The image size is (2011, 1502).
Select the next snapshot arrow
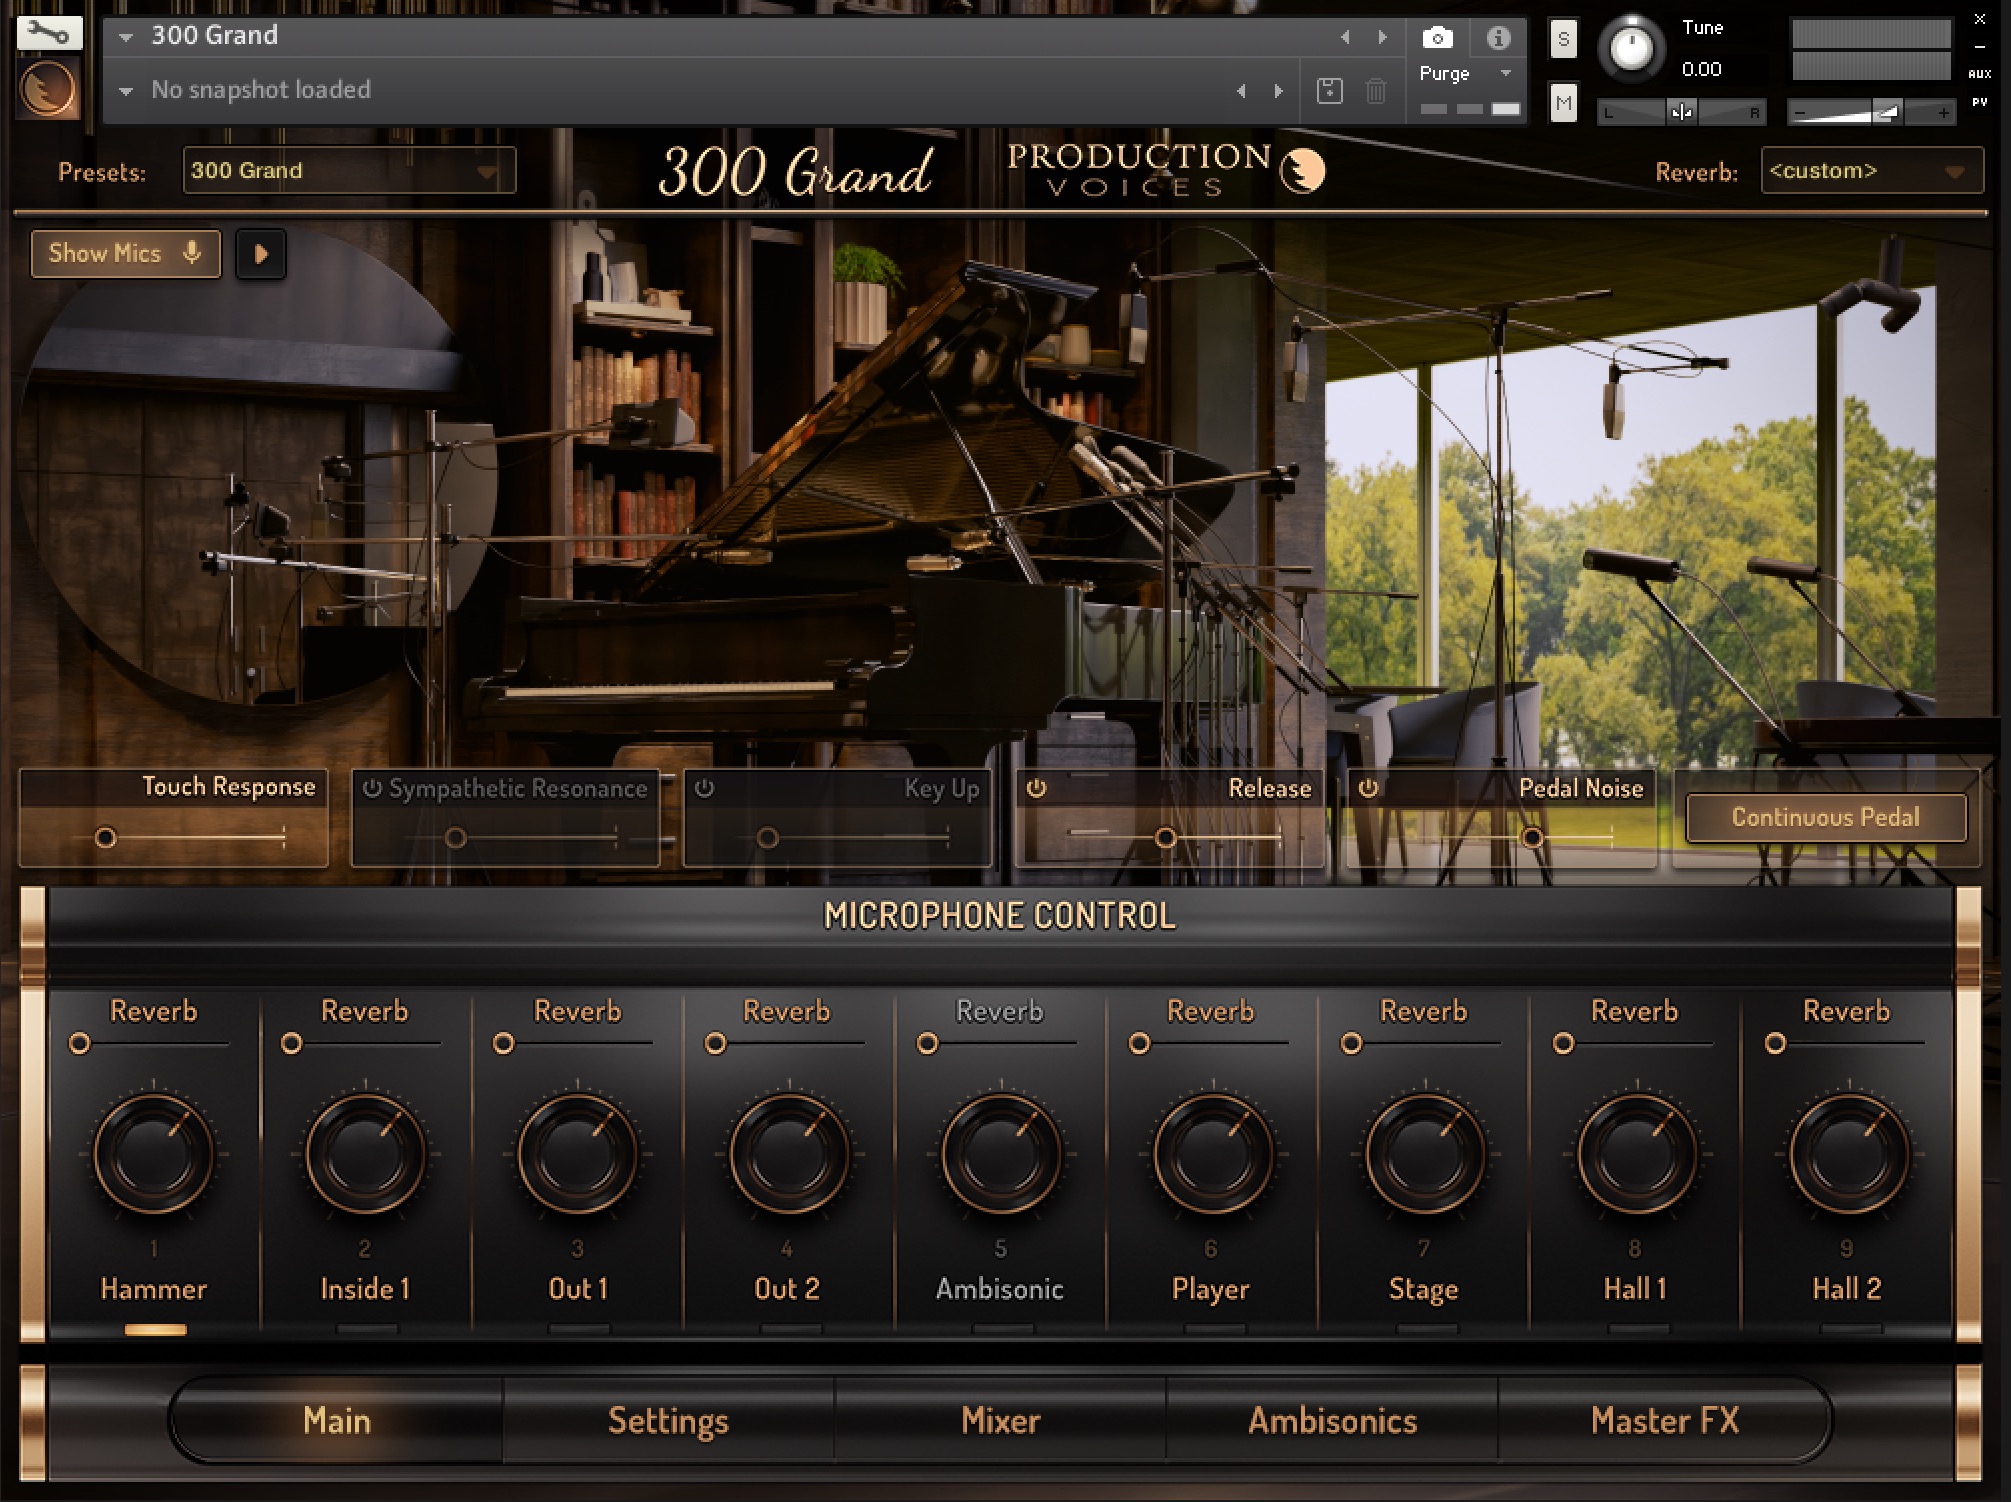[x=1279, y=91]
